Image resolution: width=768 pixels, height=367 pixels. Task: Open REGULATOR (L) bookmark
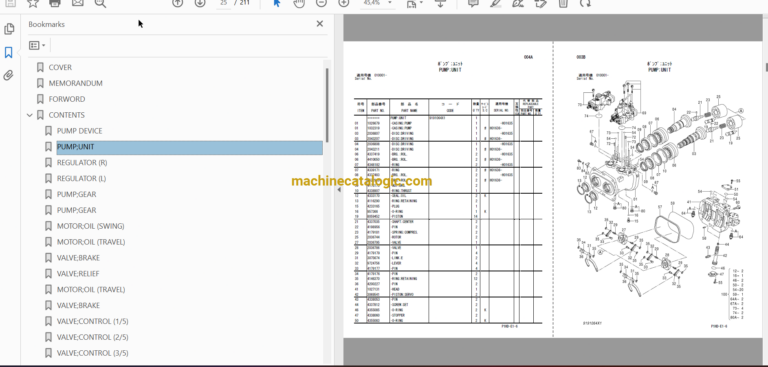81,178
